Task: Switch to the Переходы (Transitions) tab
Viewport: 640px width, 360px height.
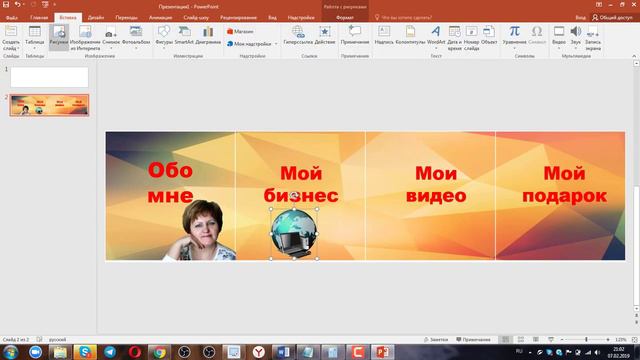Action: [127, 18]
